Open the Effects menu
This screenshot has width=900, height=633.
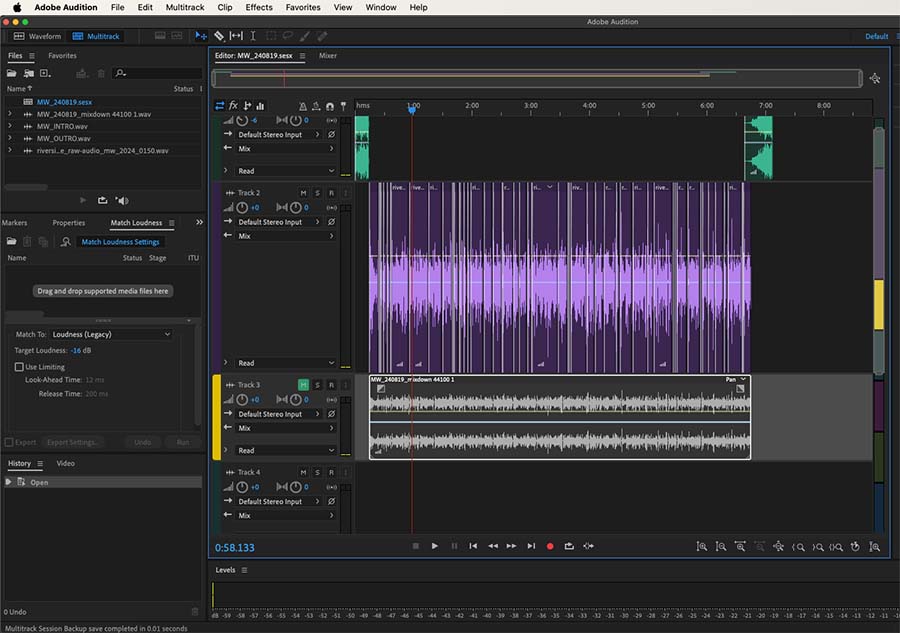coord(259,7)
